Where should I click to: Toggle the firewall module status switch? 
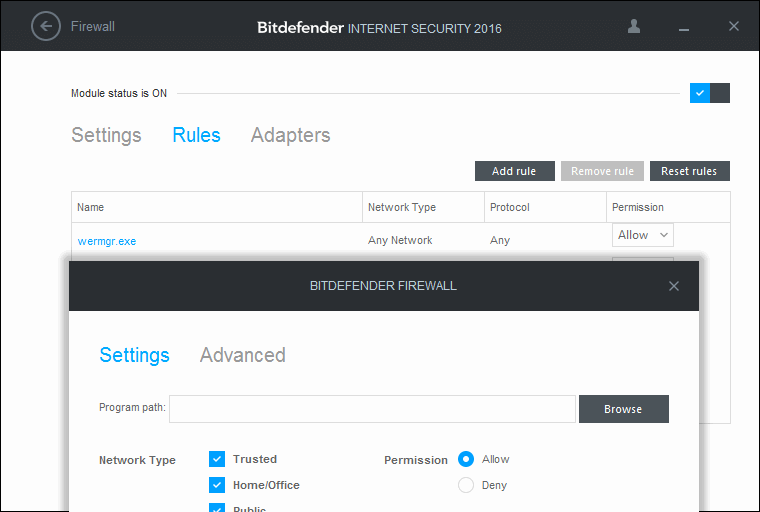(710, 93)
